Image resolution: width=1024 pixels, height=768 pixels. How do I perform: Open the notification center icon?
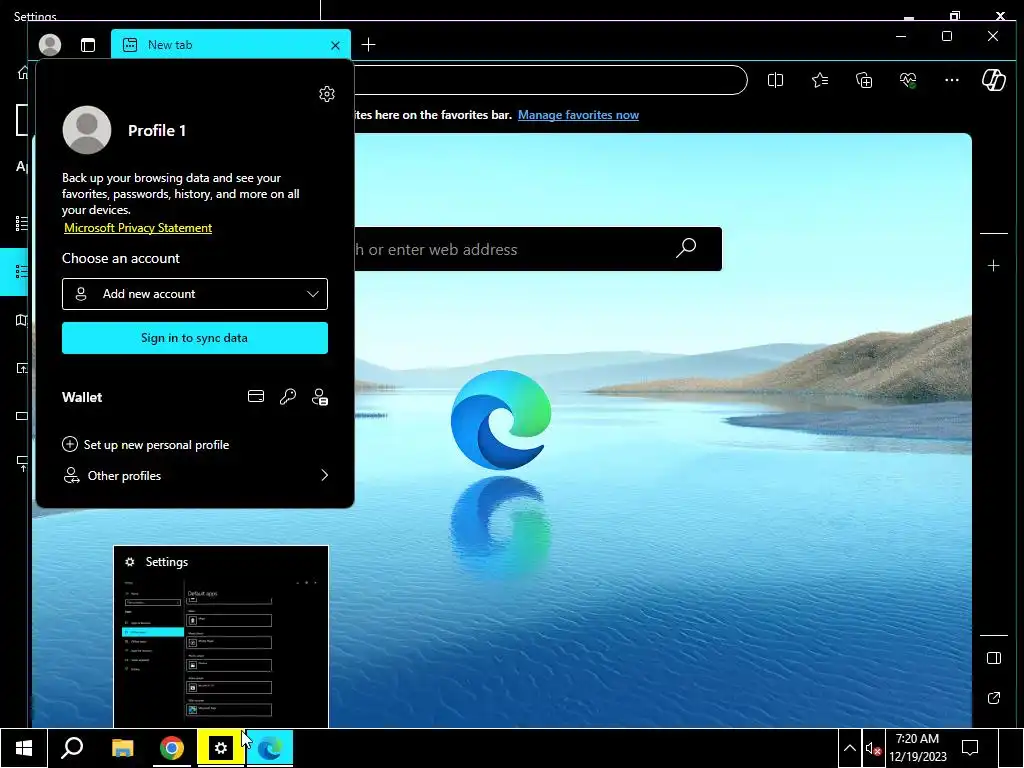(x=970, y=748)
